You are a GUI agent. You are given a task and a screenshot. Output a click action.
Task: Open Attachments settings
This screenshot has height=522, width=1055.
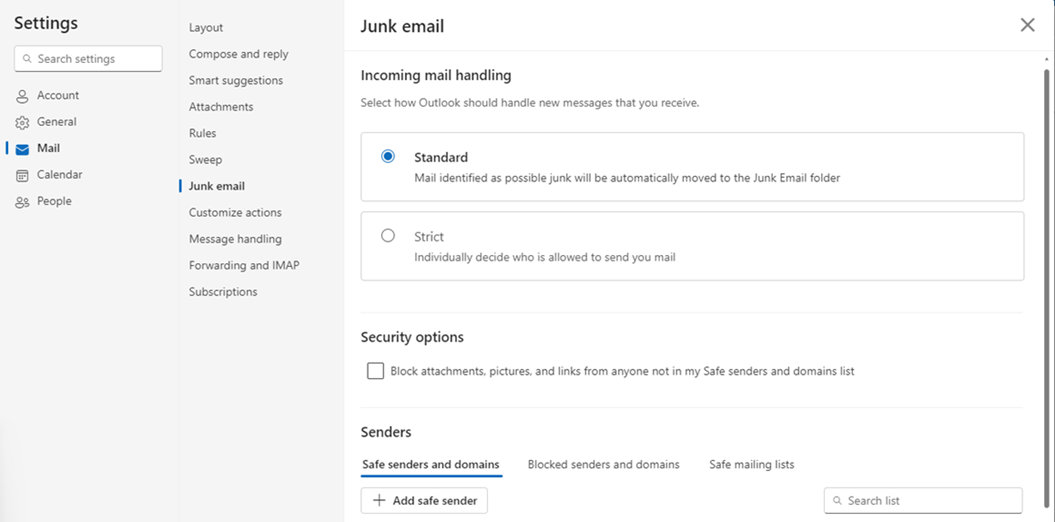click(221, 107)
